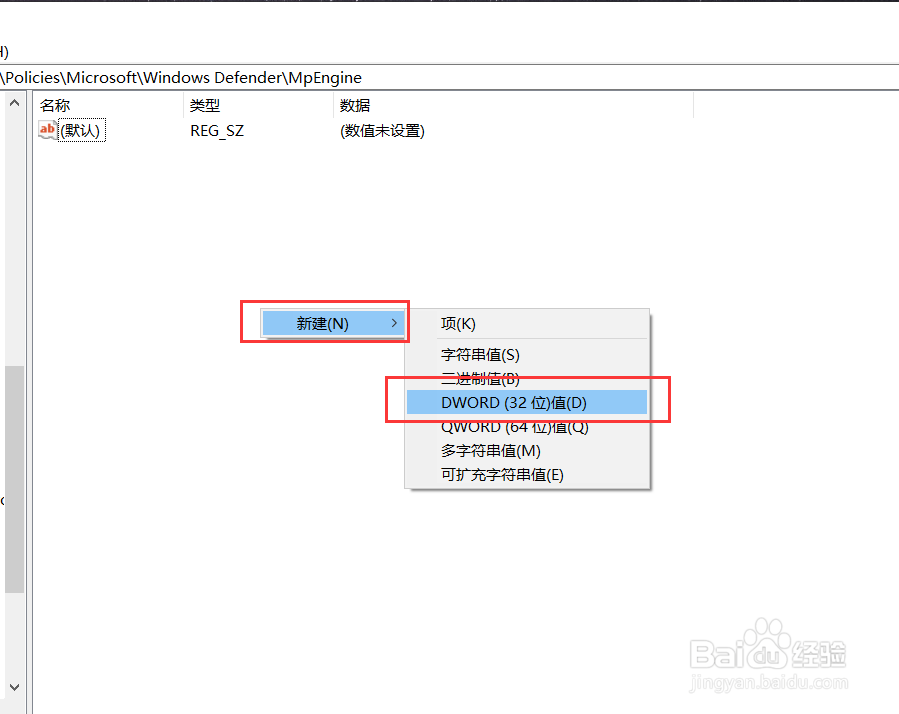Click the (数值未设置) data cell

pos(382,131)
